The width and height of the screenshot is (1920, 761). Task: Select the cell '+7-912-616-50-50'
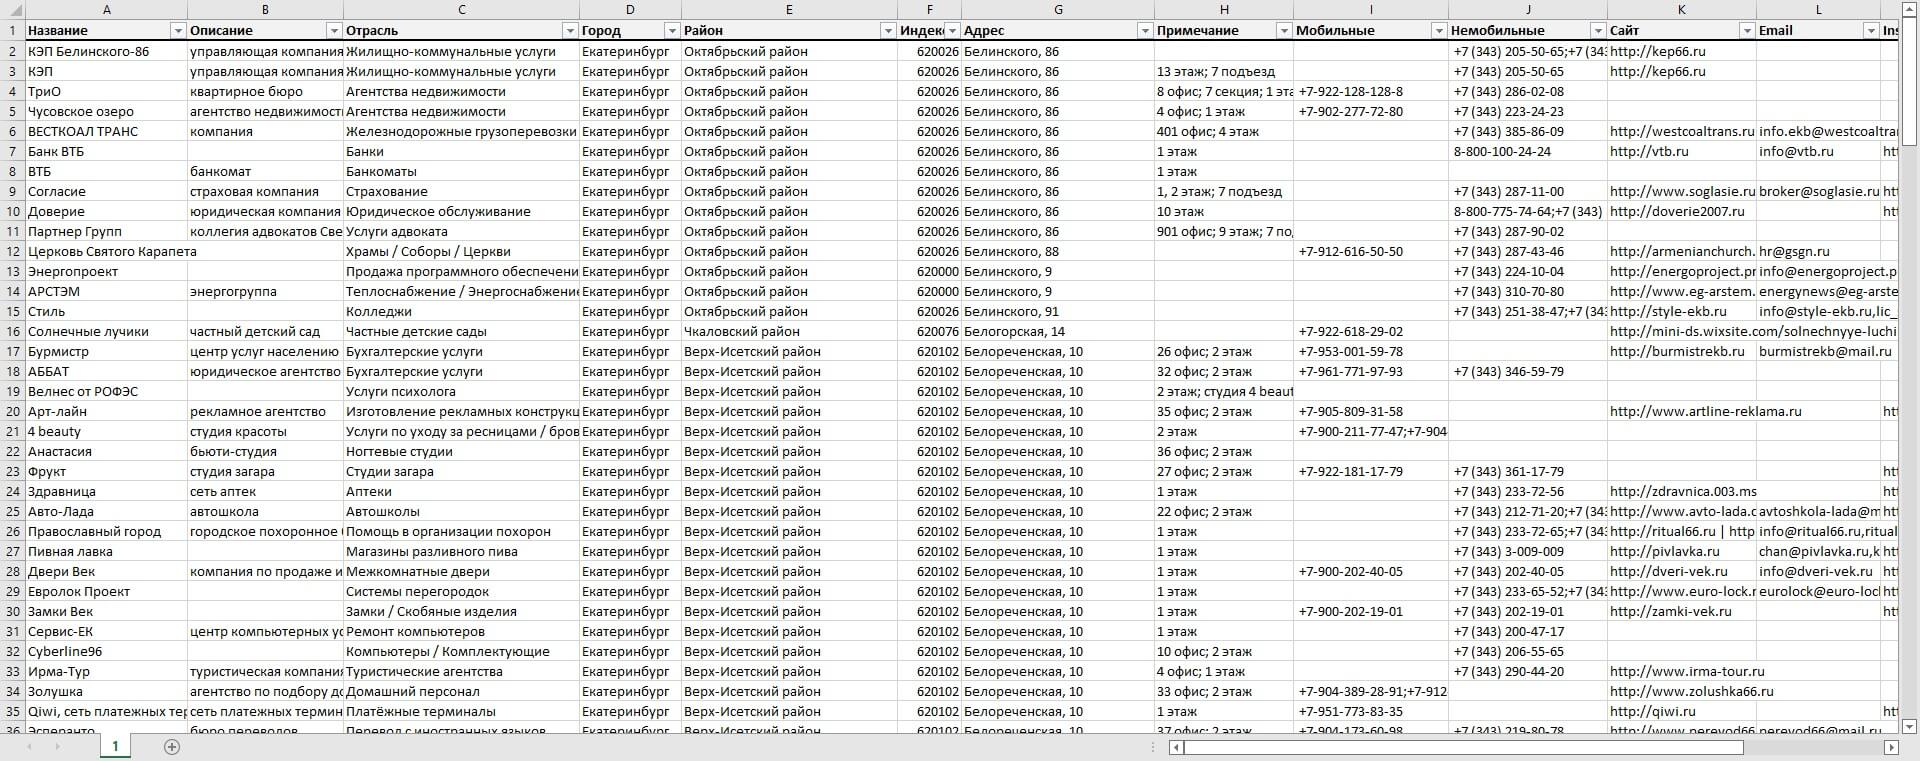[1371, 251]
